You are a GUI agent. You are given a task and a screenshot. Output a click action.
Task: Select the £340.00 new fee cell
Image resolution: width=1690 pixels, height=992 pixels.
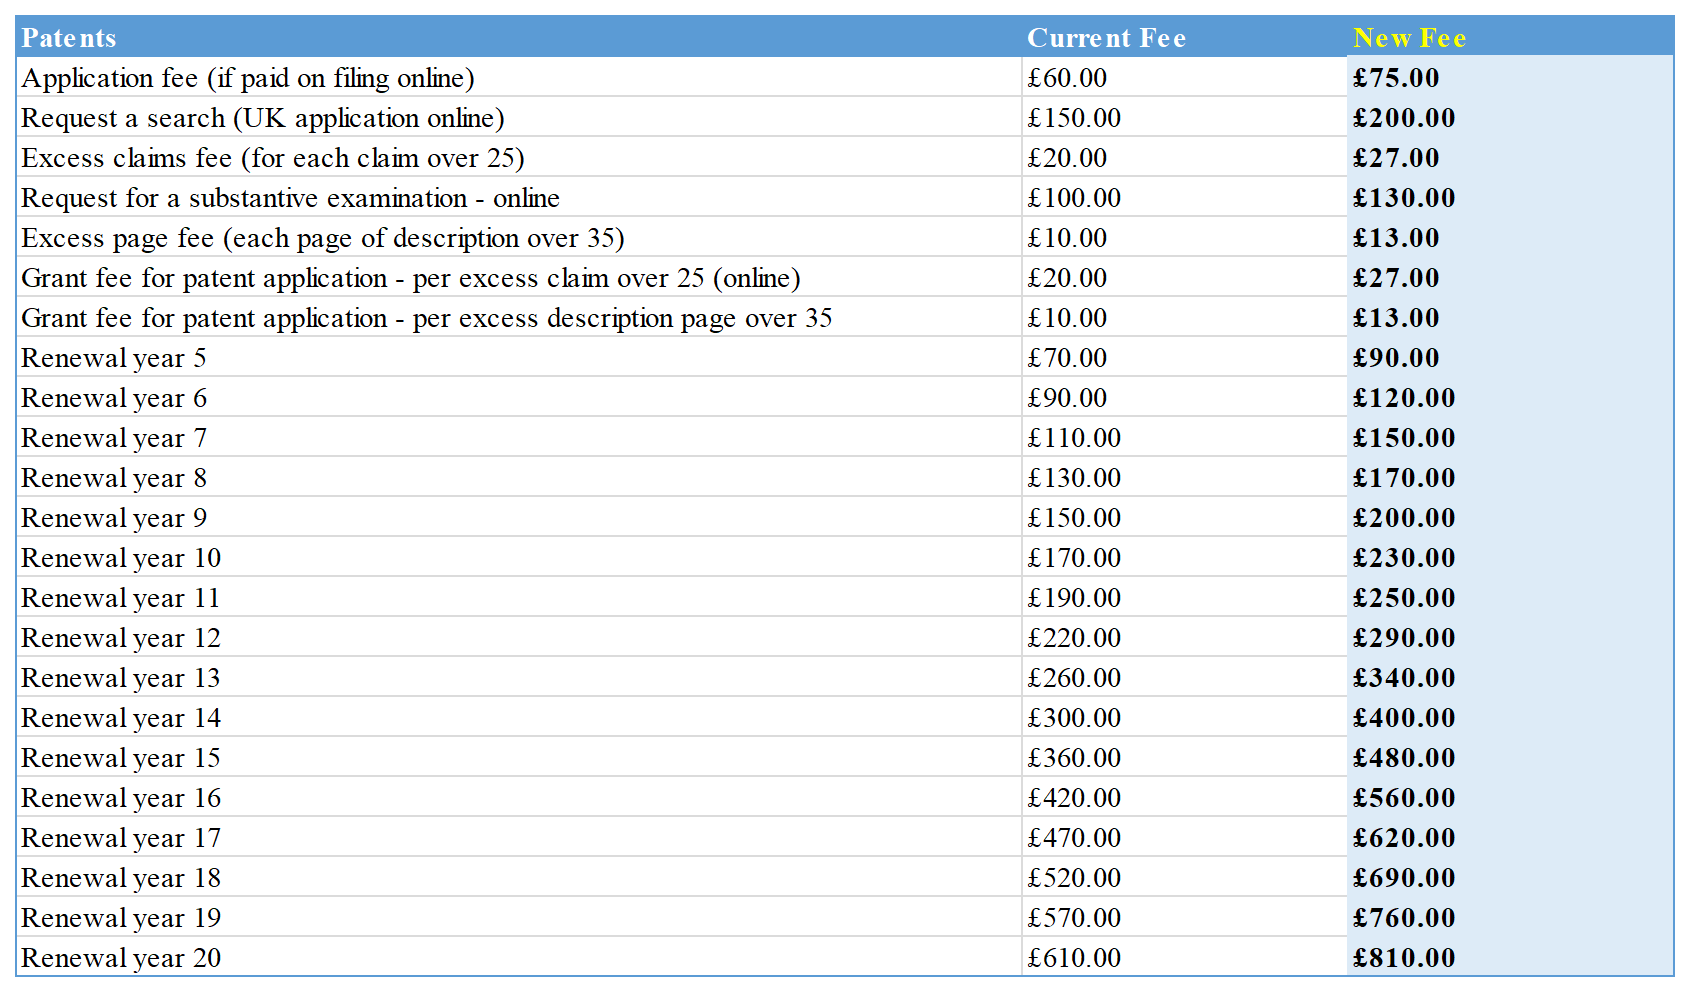click(x=1404, y=678)
